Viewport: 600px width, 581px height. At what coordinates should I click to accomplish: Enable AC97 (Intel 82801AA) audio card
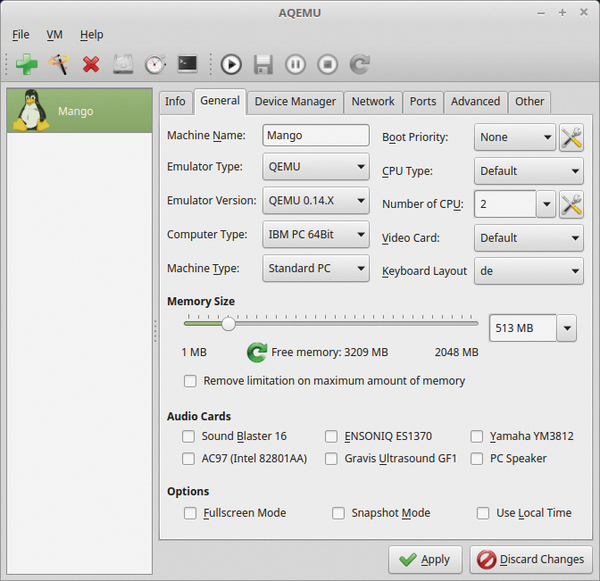coord(188,459)
